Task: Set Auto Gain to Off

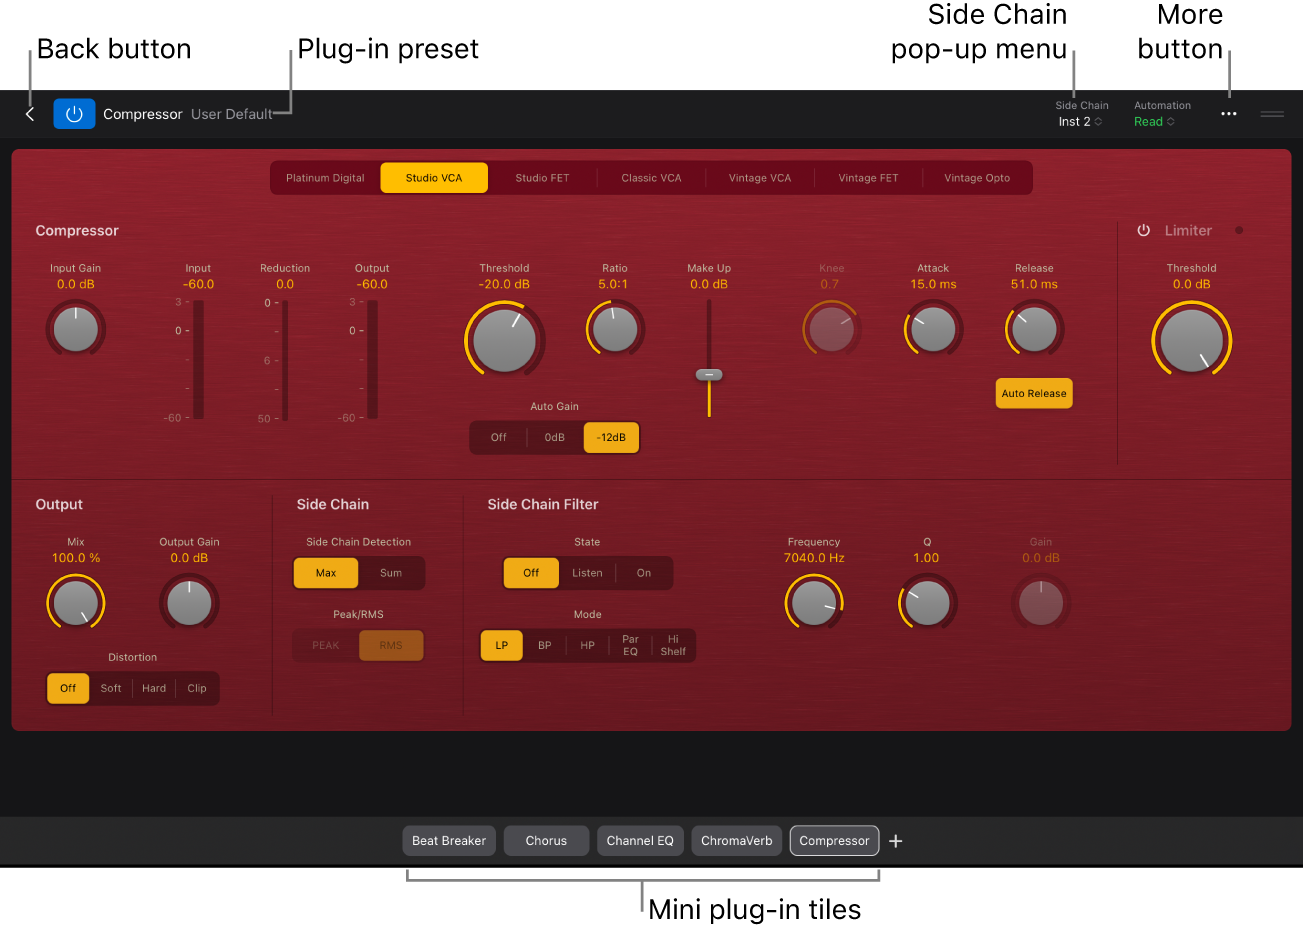Action: pos(499,437)
